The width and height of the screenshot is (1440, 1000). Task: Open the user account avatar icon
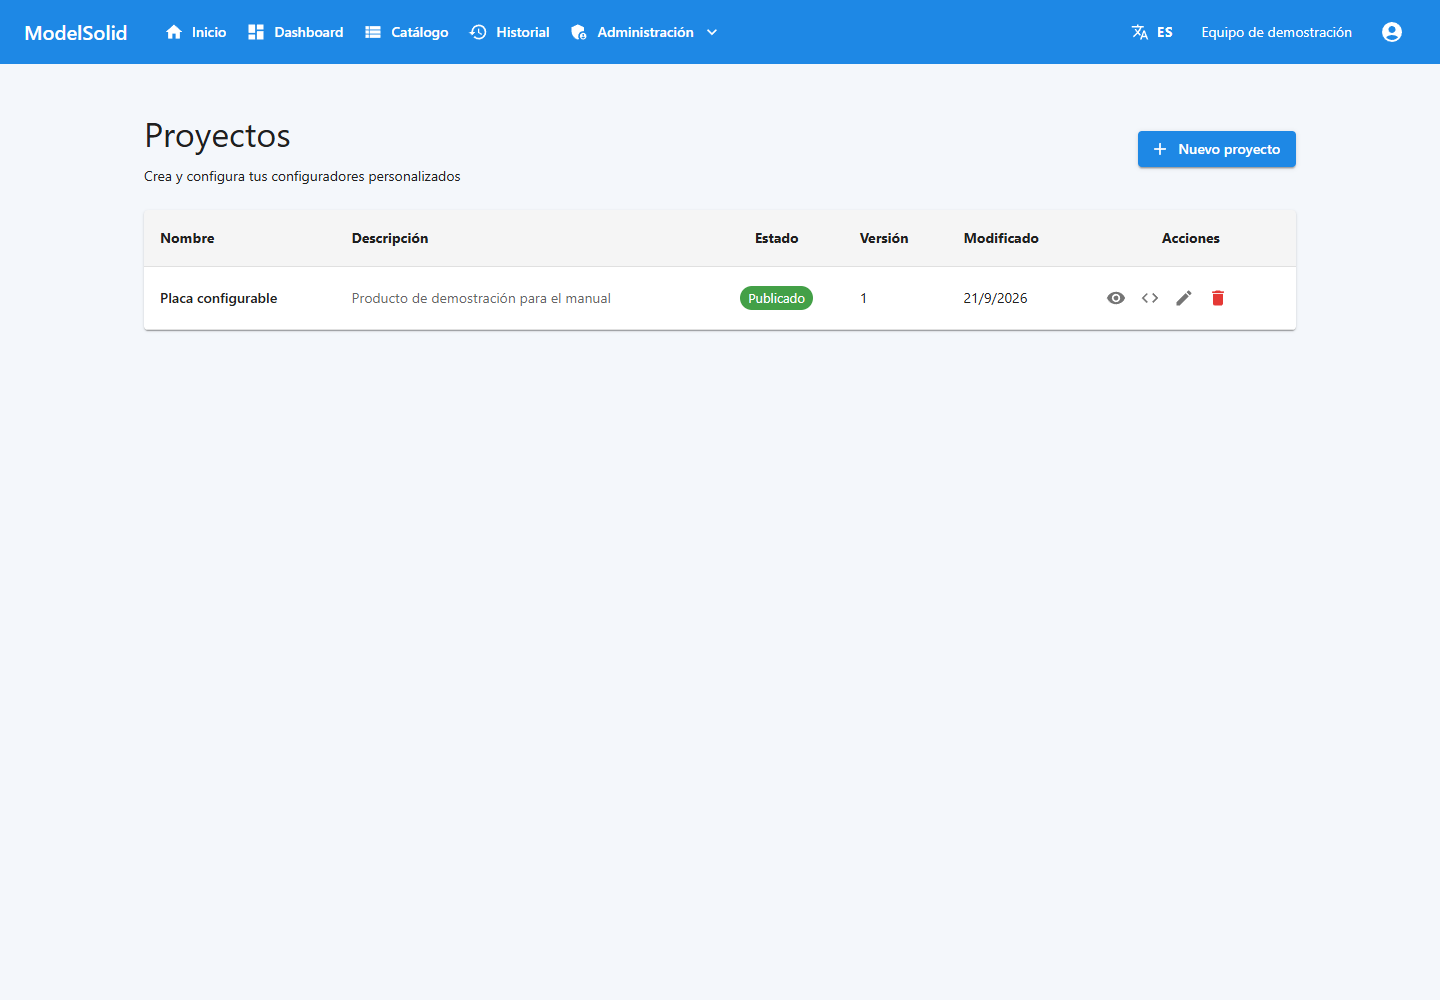coord(1392,32)
